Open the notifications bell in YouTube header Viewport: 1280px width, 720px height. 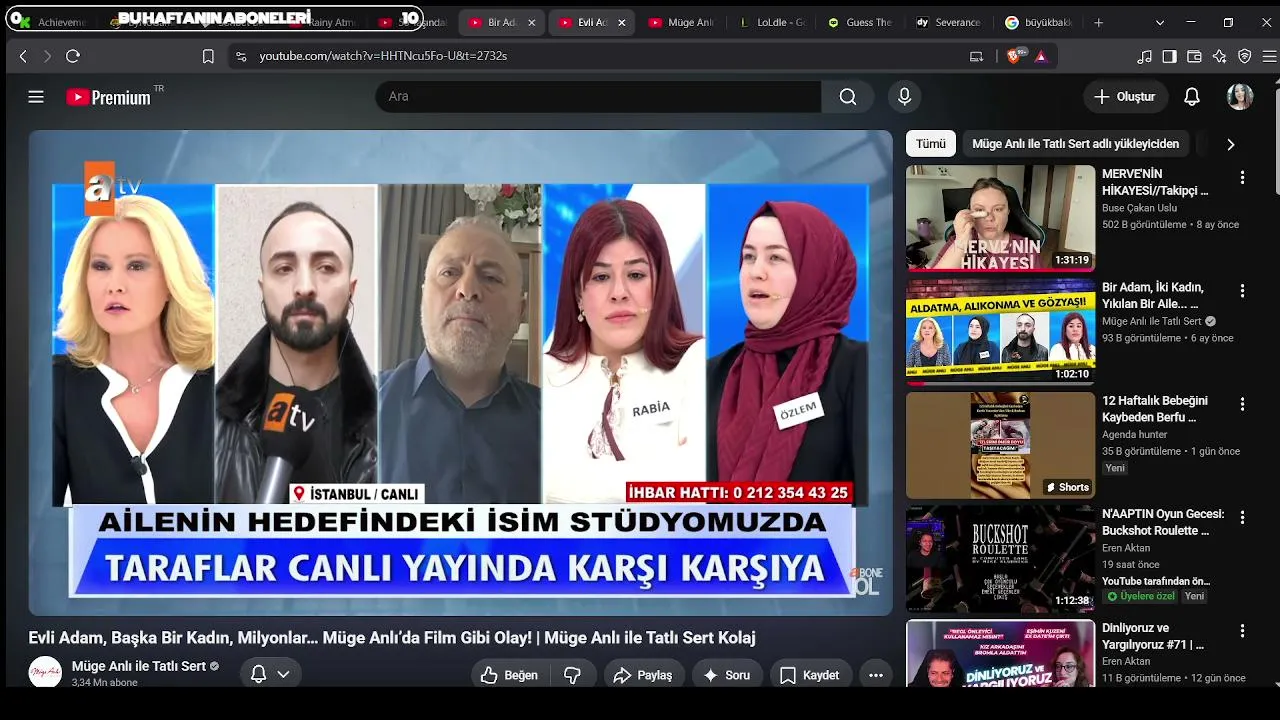(1192, 97)
